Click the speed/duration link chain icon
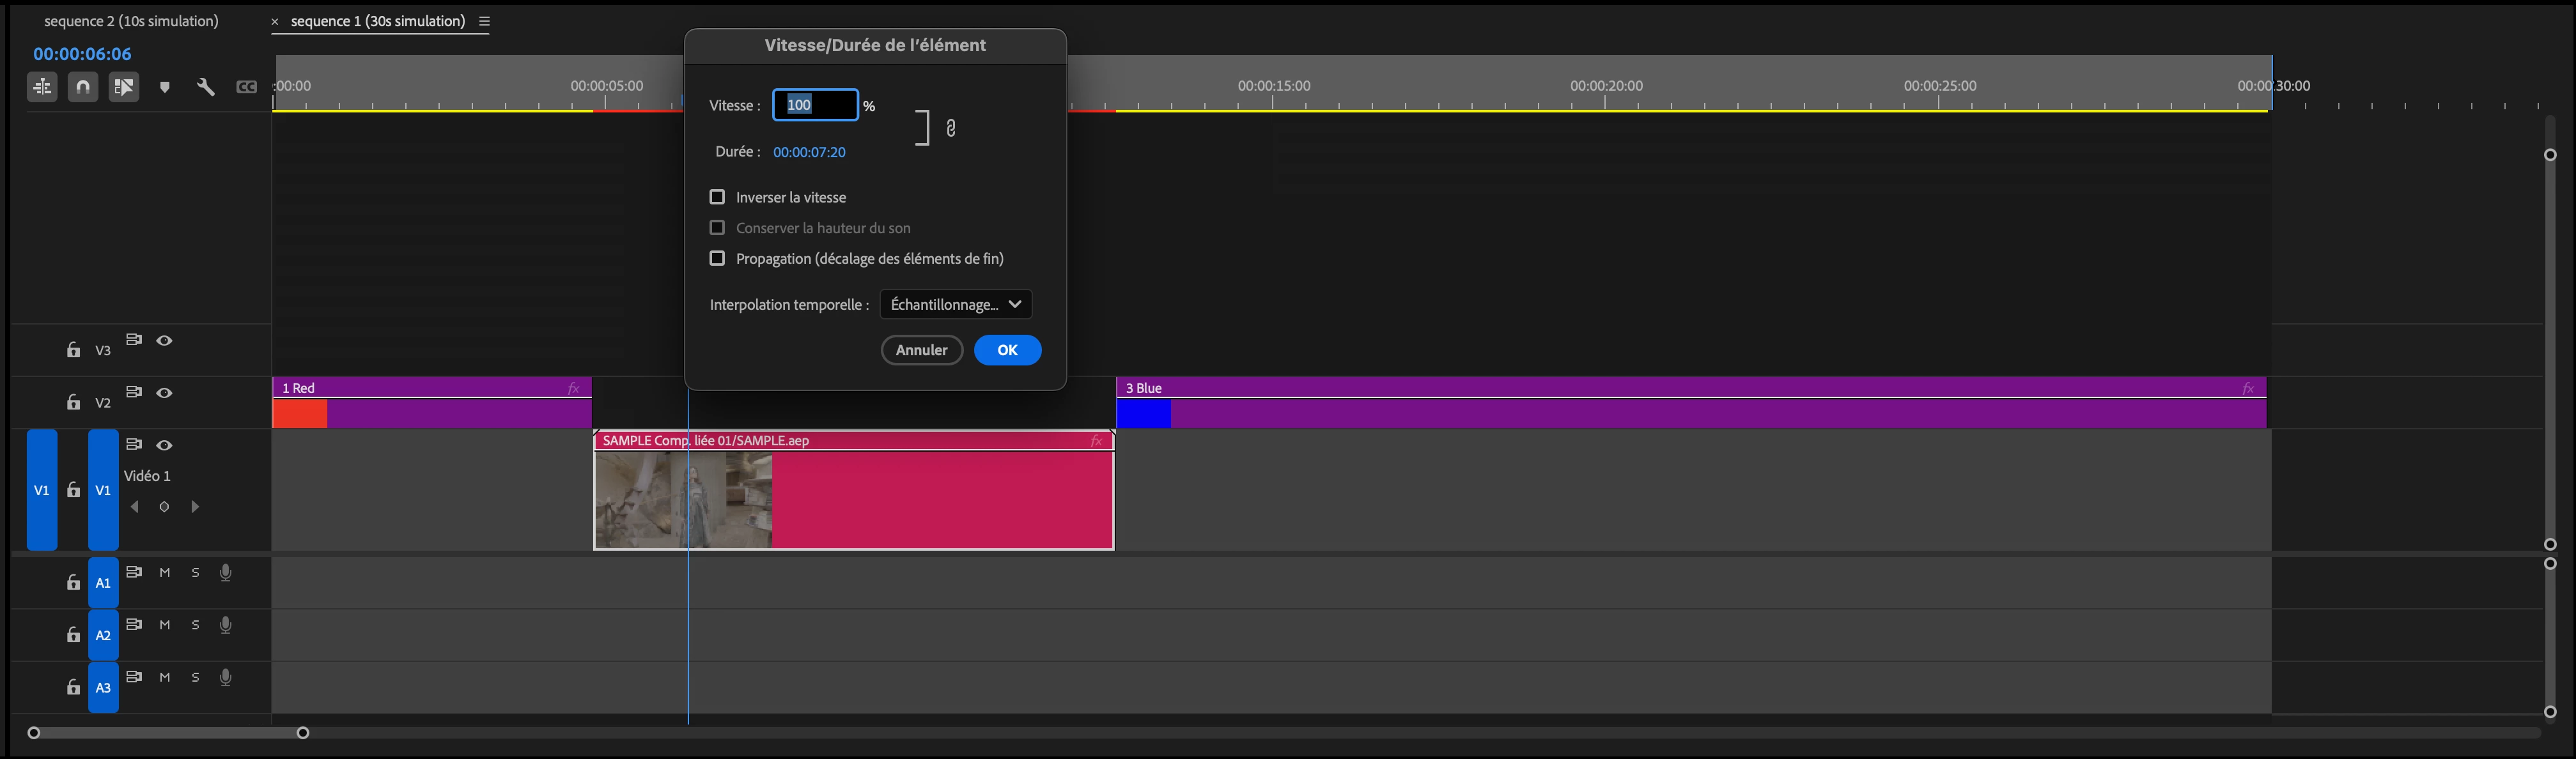The image size is (2576, 759). [951, 128]
